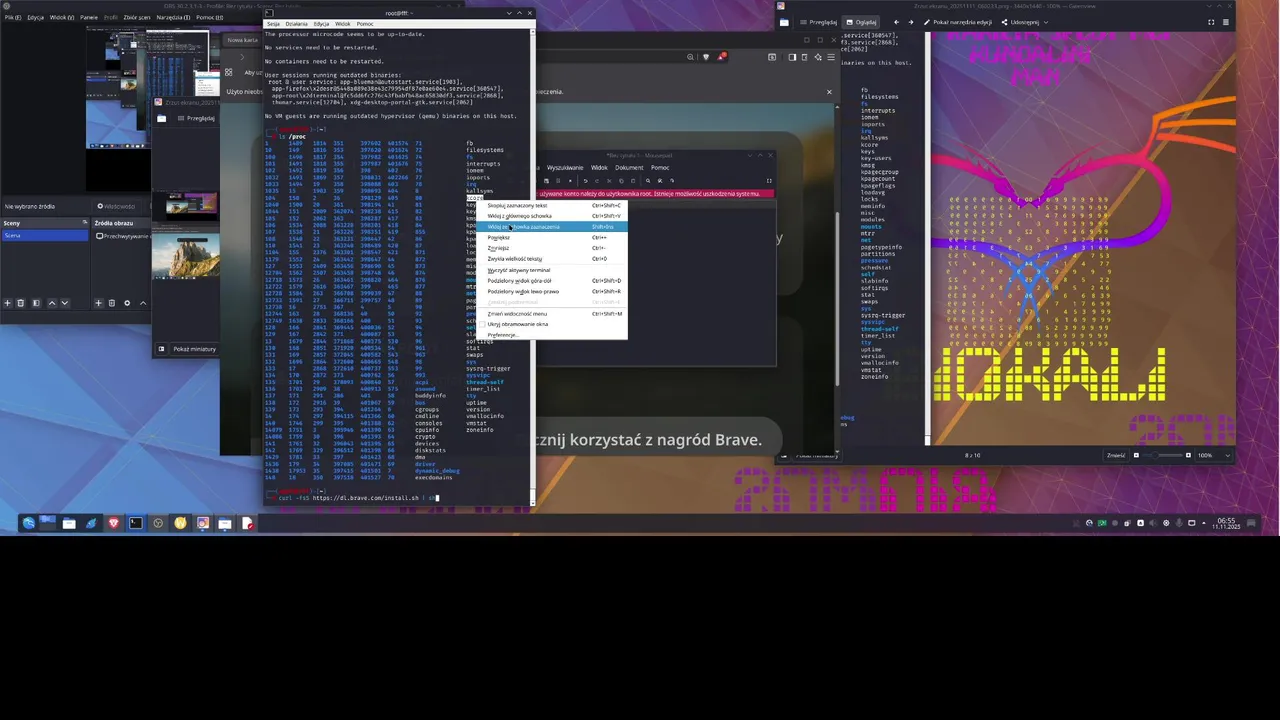1280x720 pixels.
Task: Open source properties gear in OBS
Action: (127, 303)
